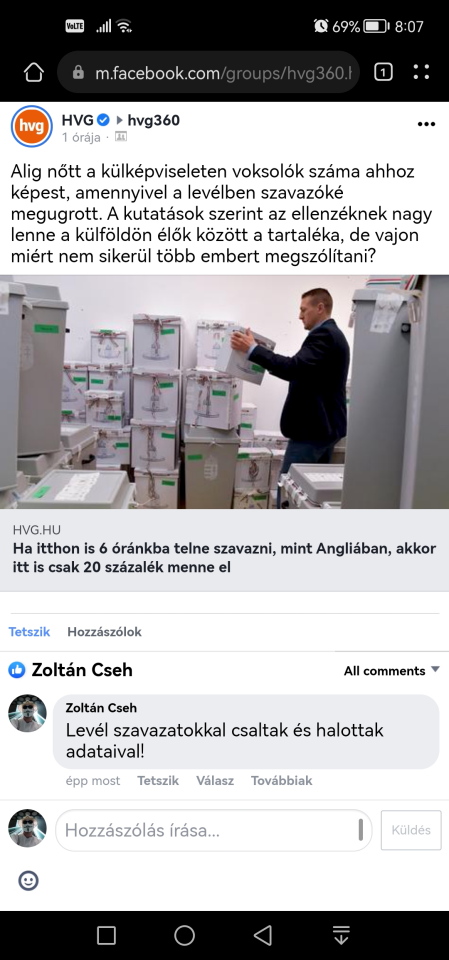
Task: Open the HVG.HU article headline link
Action: point(224,557)
